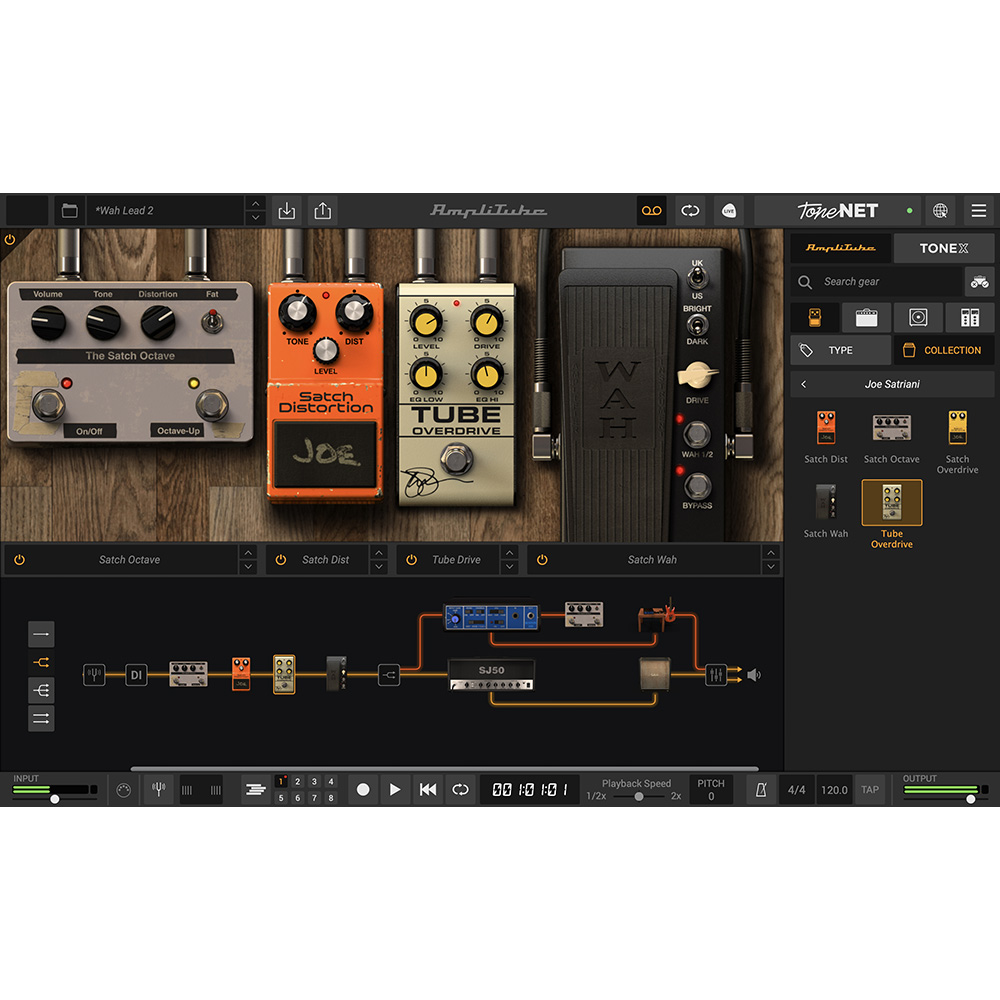Image resolution: width=1000 pixels, height=1000 pixels.
Task: Toggle power for Satch Wah slot
Action: 542,559
